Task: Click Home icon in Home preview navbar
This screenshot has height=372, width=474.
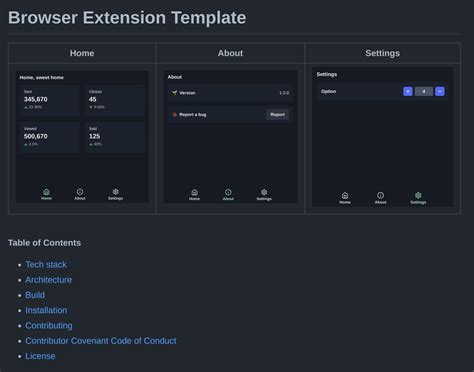Action: (46, 192)
